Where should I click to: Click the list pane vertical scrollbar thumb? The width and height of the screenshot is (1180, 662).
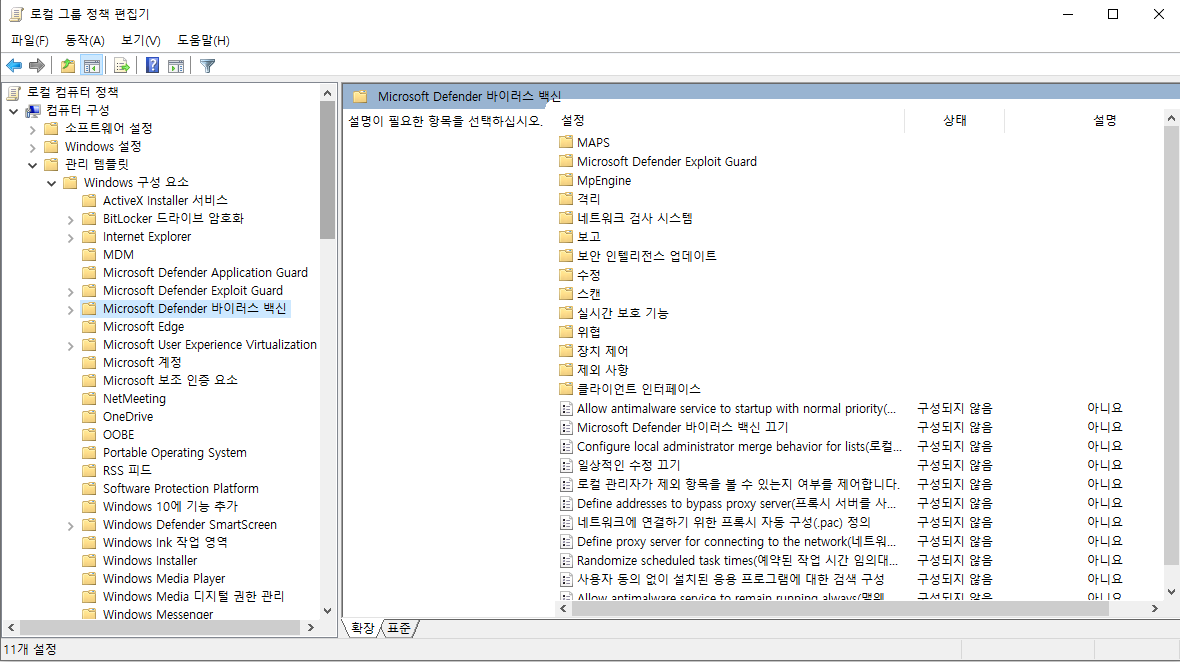point(1171,345)
